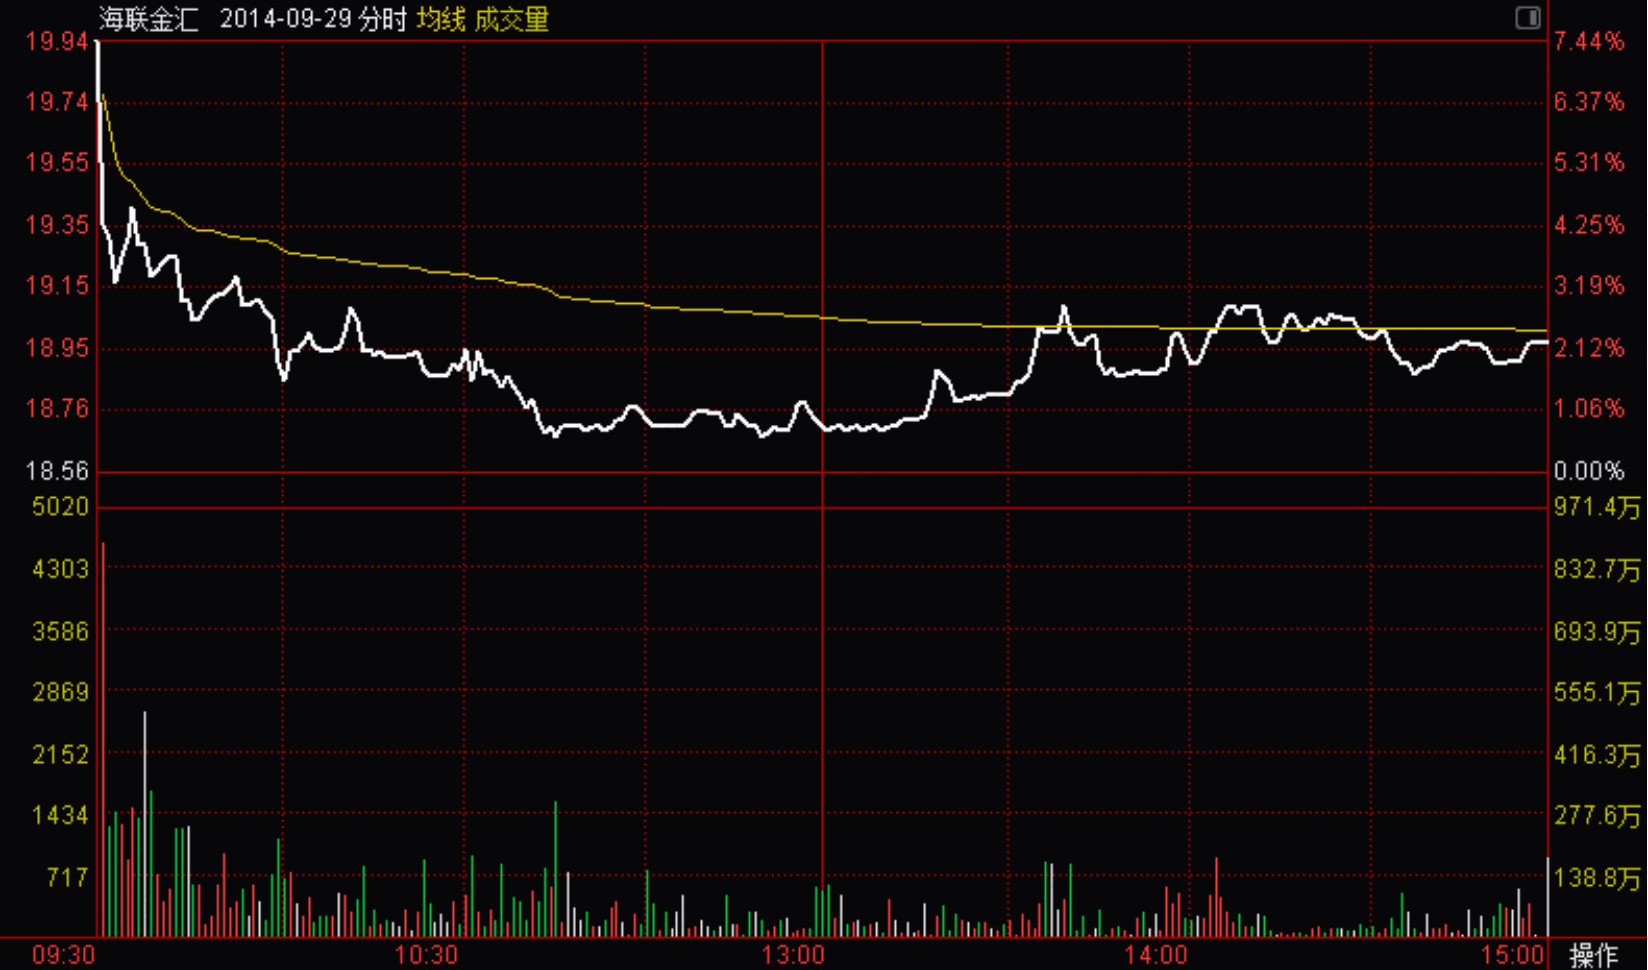
Task: Click the 19.15 price axis label
Action: point(57,286)
